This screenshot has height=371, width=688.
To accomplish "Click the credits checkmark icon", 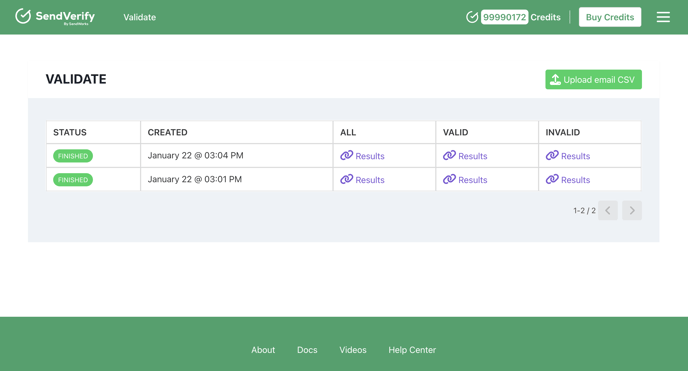I will [x=472, y=17].
